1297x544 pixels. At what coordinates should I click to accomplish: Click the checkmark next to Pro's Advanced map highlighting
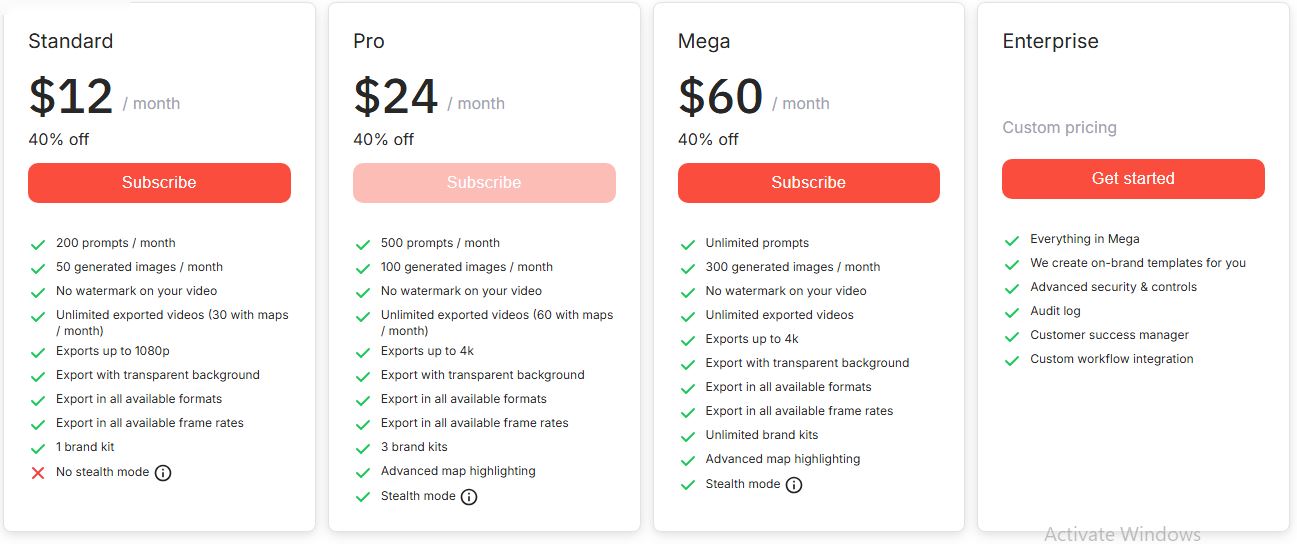point(363,472)
